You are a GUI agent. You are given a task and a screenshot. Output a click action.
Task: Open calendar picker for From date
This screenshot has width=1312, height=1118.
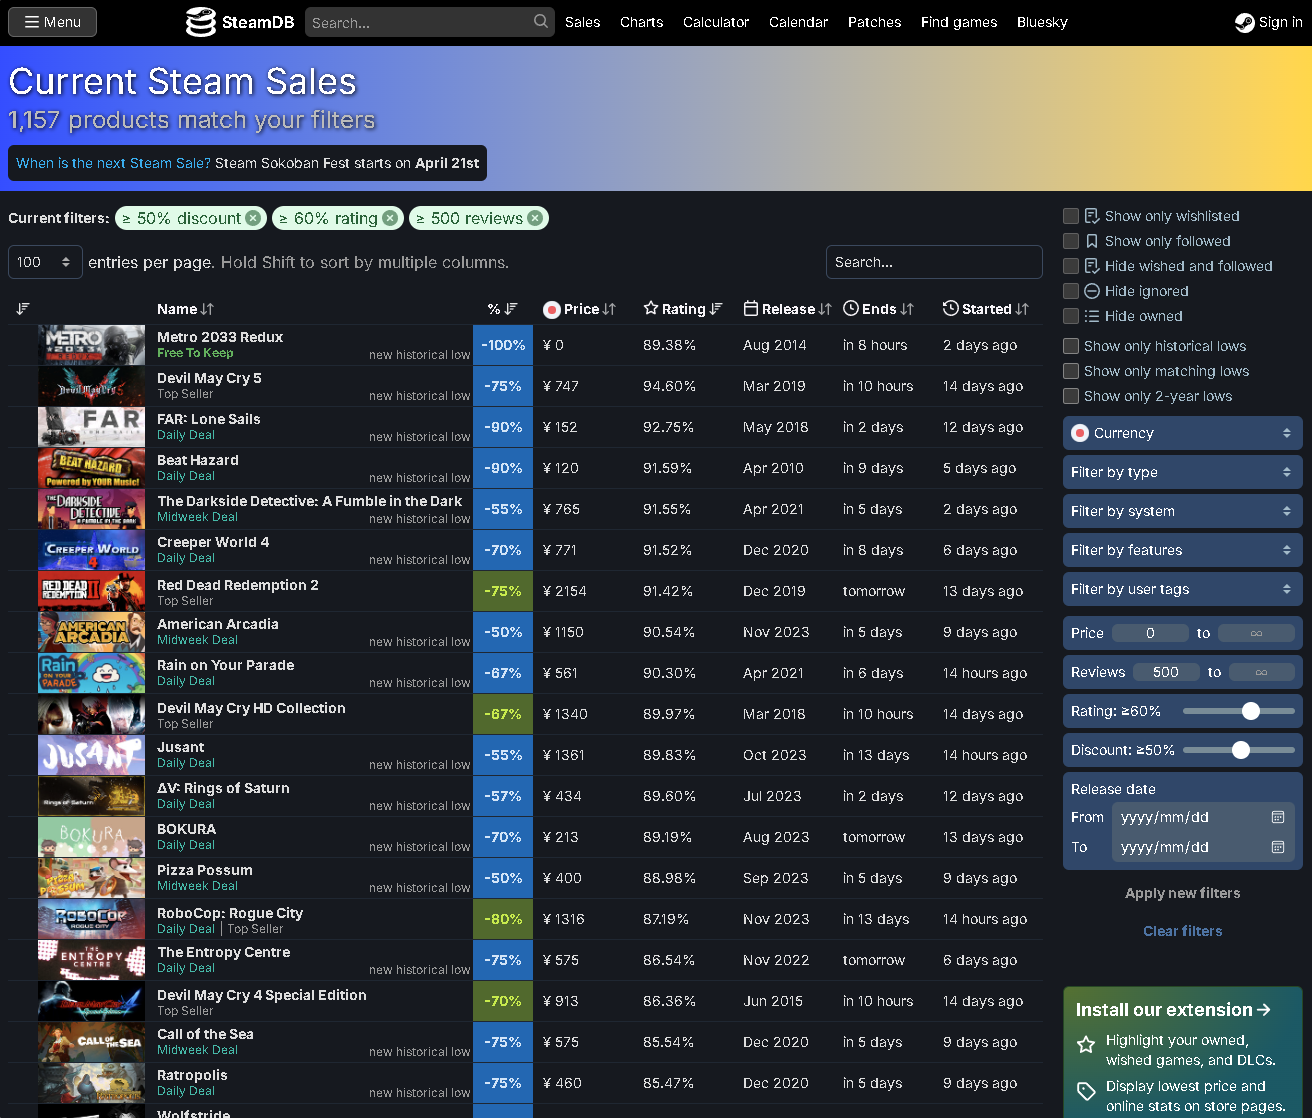[1278, 817]
